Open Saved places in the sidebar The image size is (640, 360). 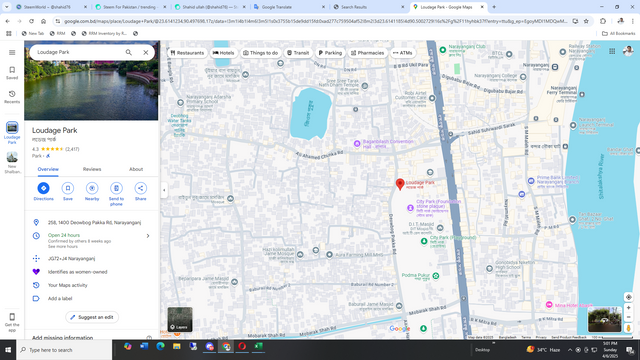click(x=12, y=73)
